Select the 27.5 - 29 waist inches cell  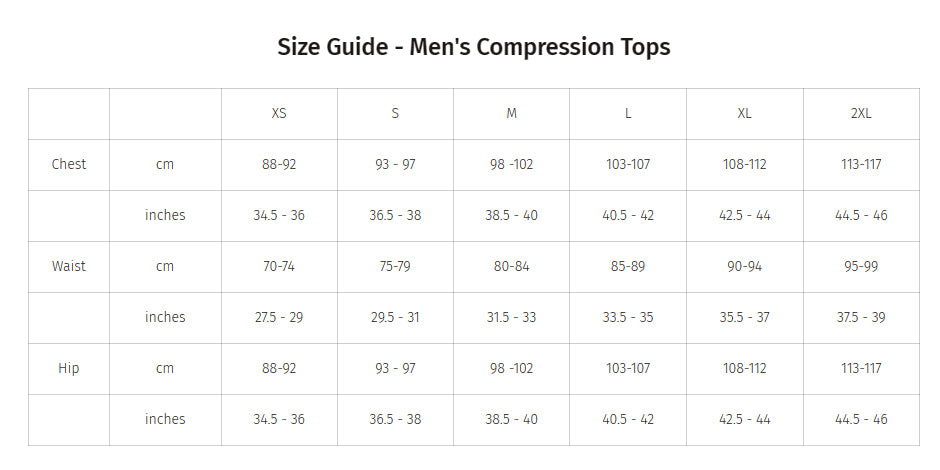coord(279,317)
